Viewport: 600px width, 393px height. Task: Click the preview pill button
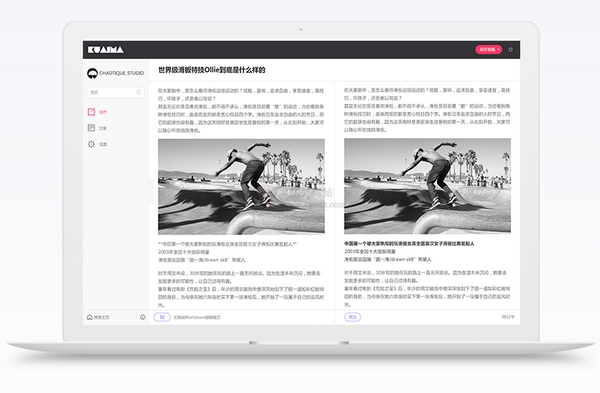click(352, 317)
